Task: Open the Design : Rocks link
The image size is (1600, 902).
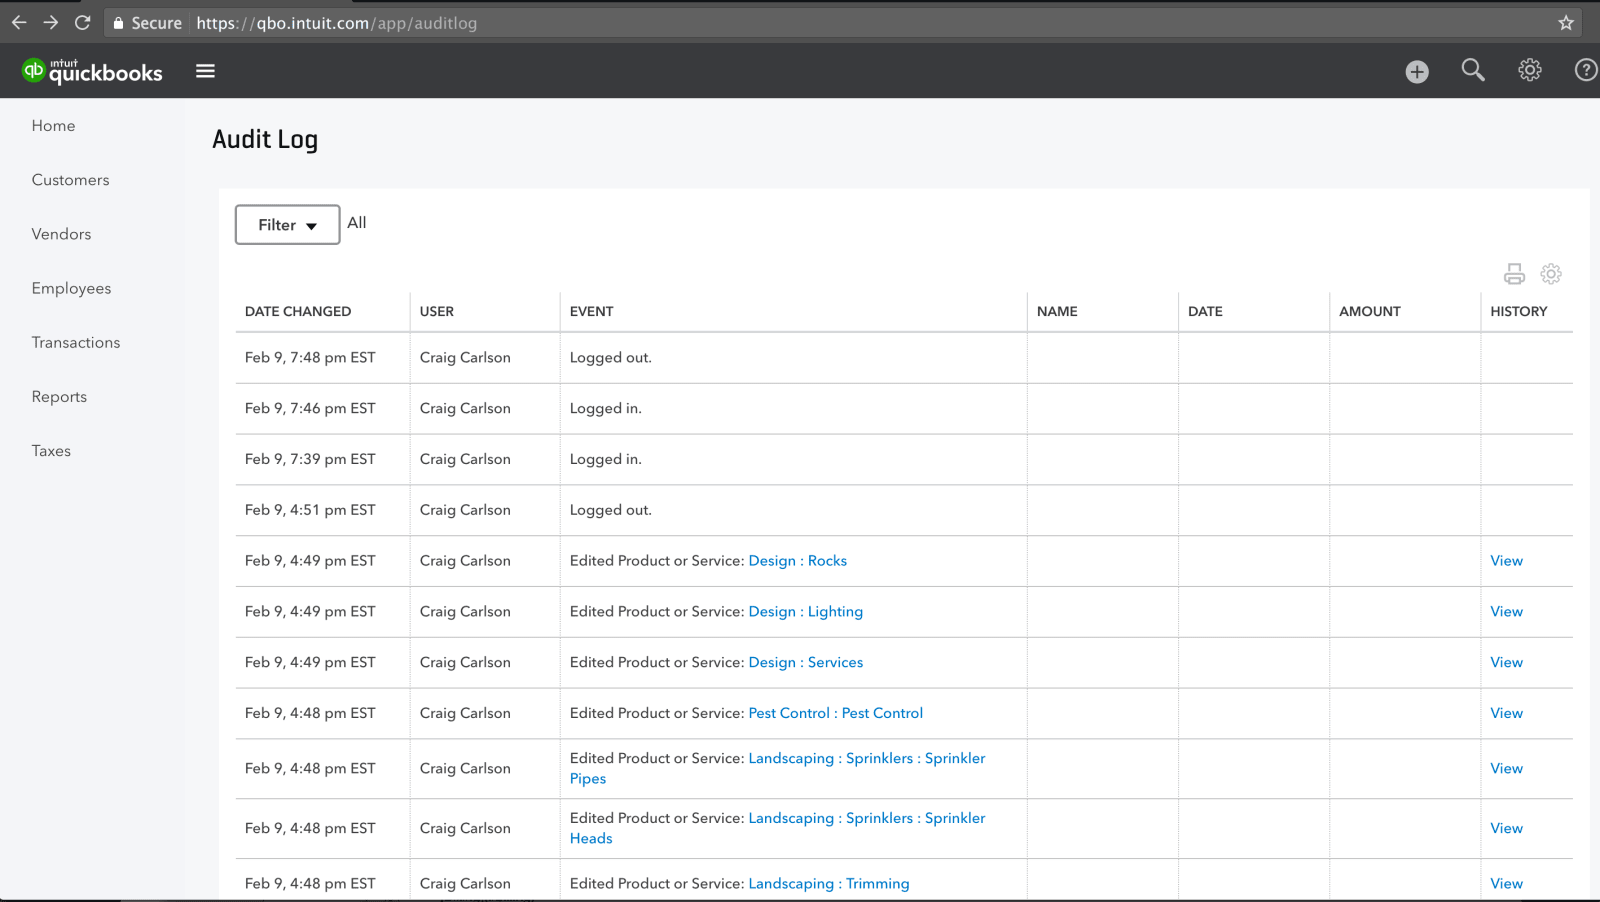Action: (797, 561)
